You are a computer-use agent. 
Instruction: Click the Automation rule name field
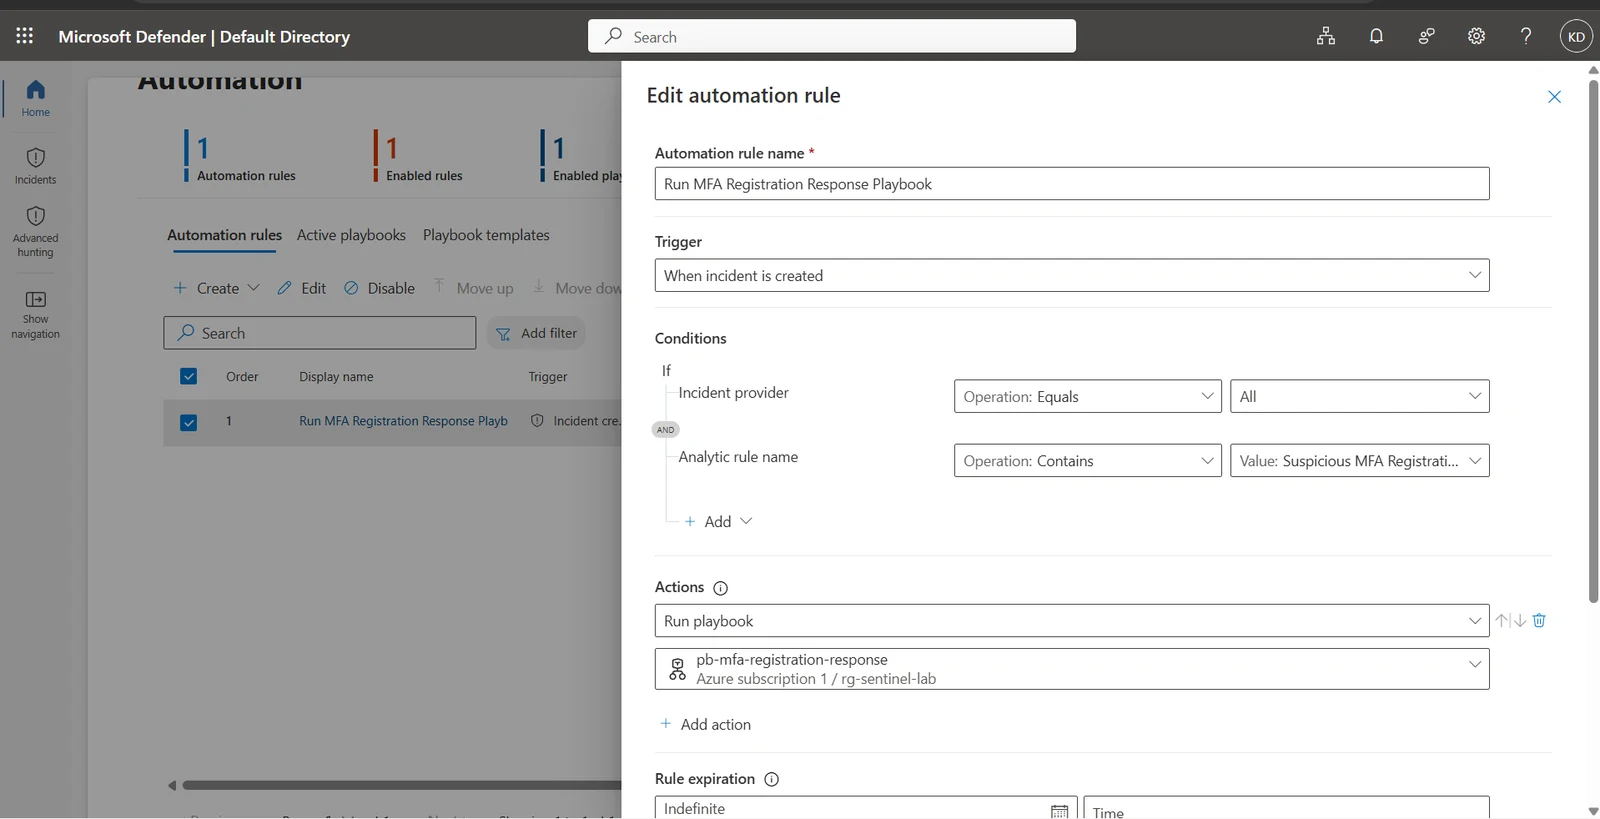click(1072, 183)
